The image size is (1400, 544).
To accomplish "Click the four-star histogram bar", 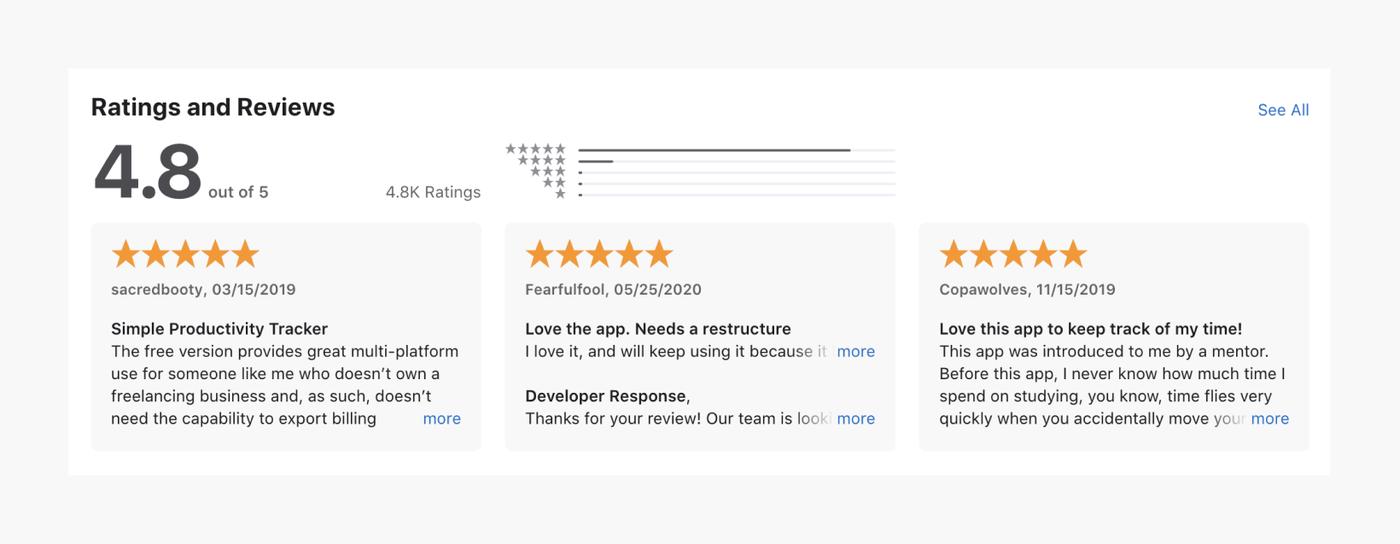I will click(735, 161).
